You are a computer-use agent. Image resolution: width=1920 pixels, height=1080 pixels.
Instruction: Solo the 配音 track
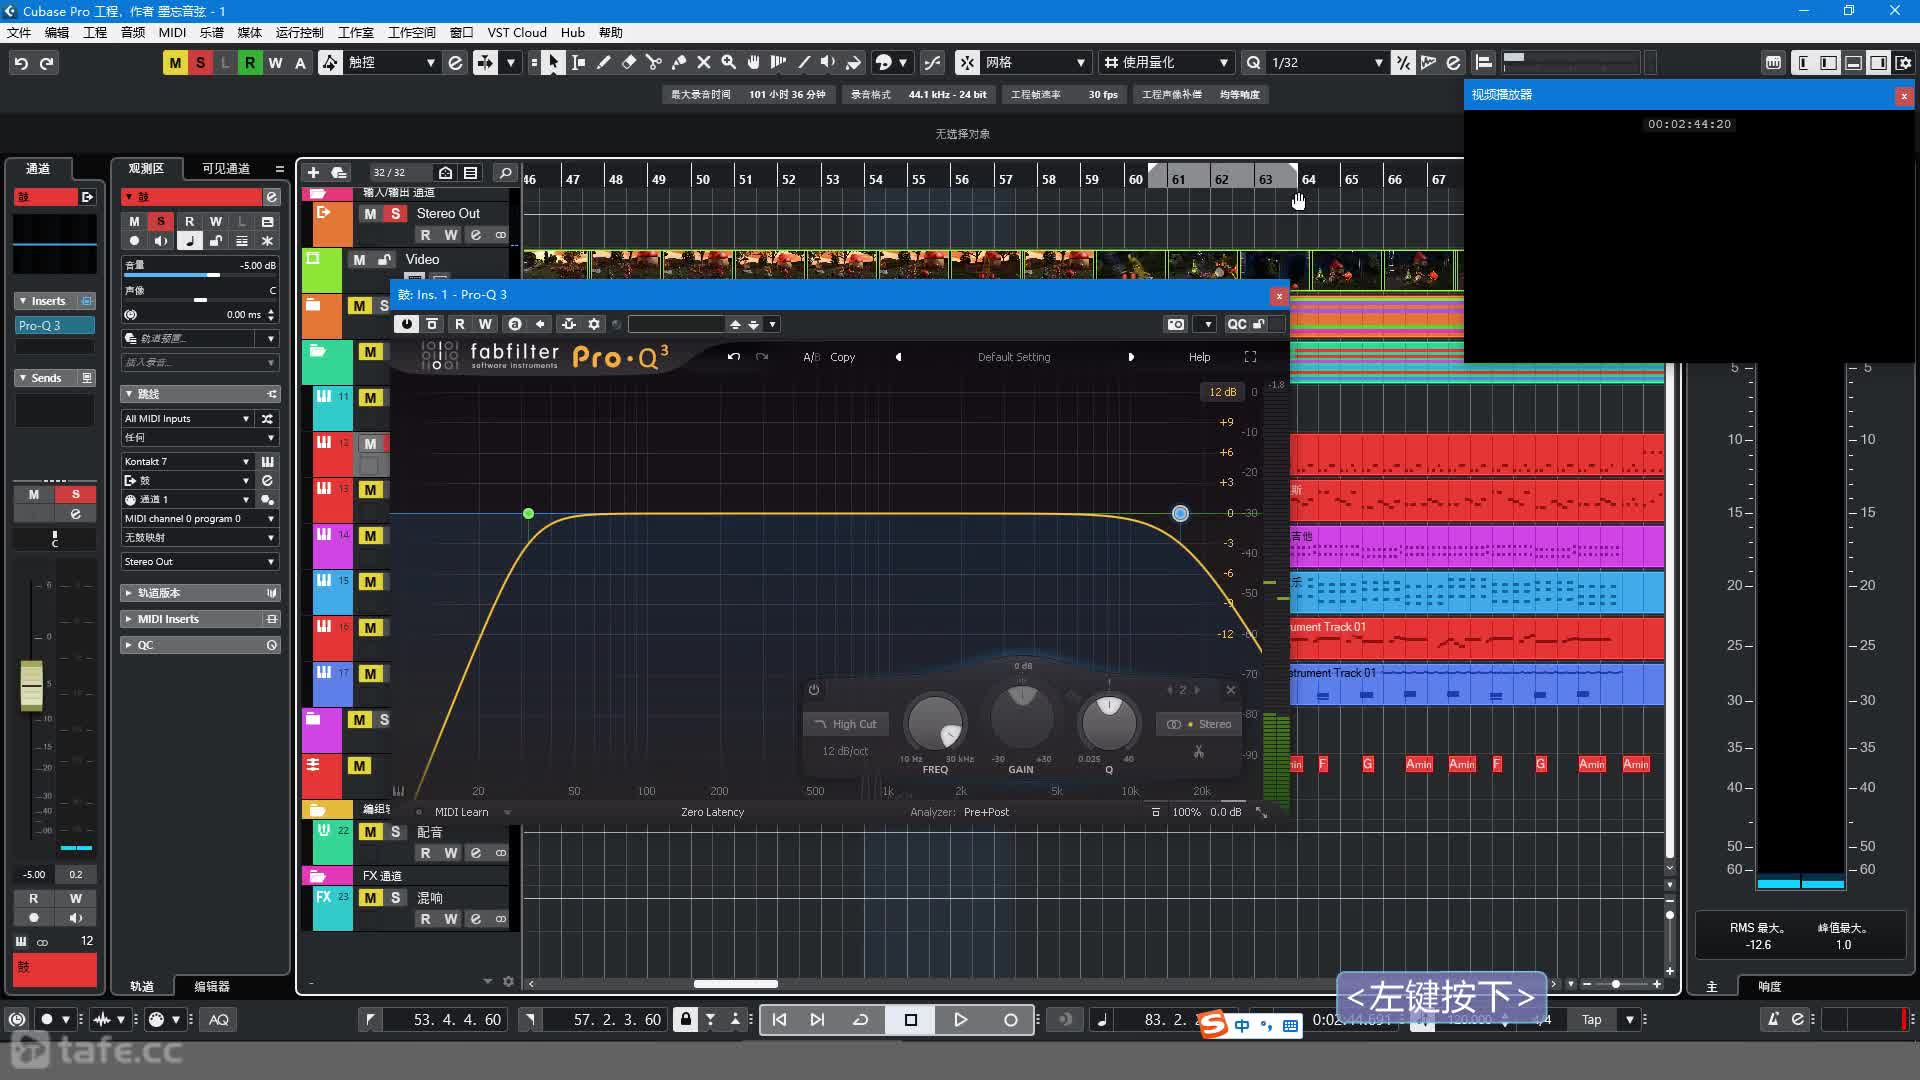coord(395,832)
